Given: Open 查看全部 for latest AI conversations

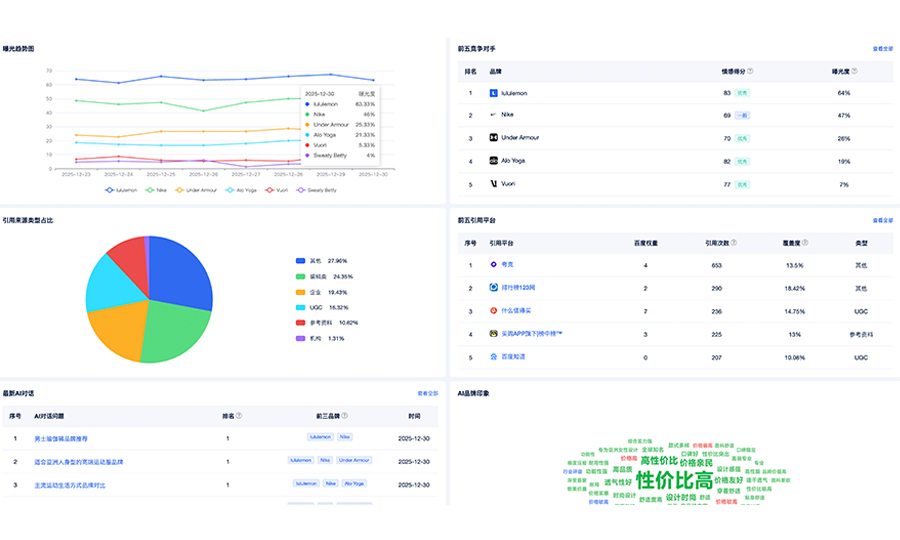Looking at the screenshot, I should (x=428, y=393).
